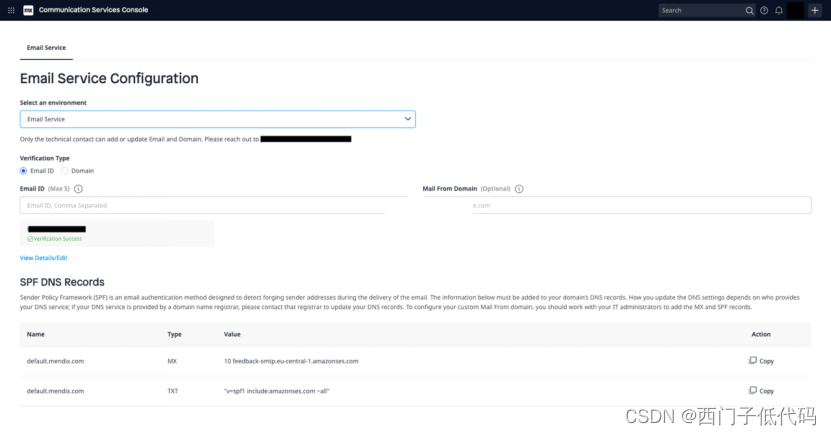Open the View Details/Edit link
831x435 pixels.
(x=43, y=258)
